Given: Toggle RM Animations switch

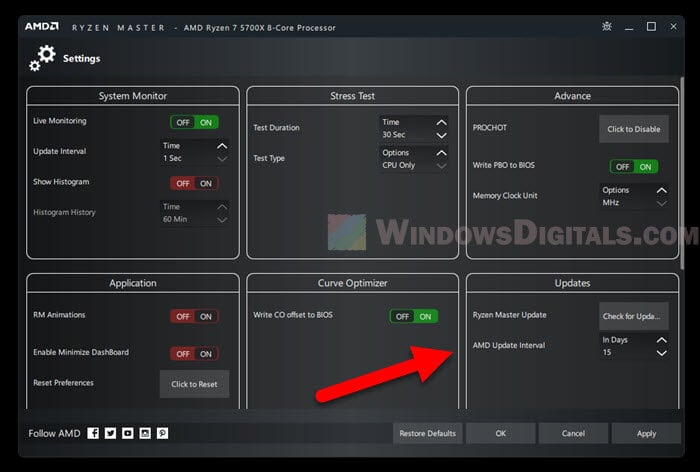Looking at the screenshot, I should (194, 316).
